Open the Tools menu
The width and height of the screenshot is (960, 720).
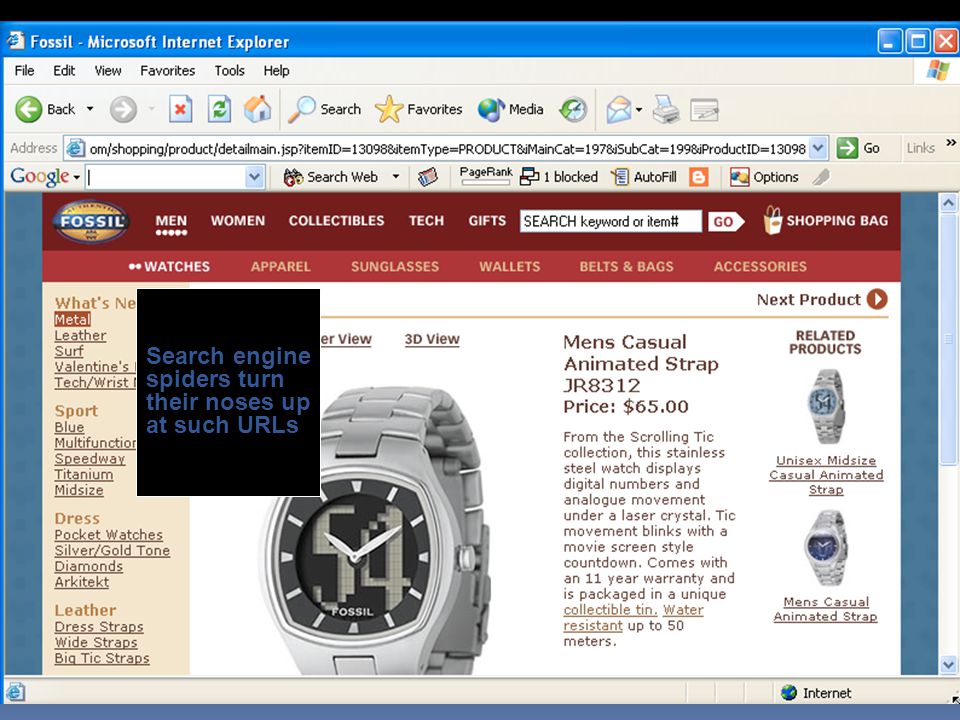pyautogui.click(x=230, y=70)
